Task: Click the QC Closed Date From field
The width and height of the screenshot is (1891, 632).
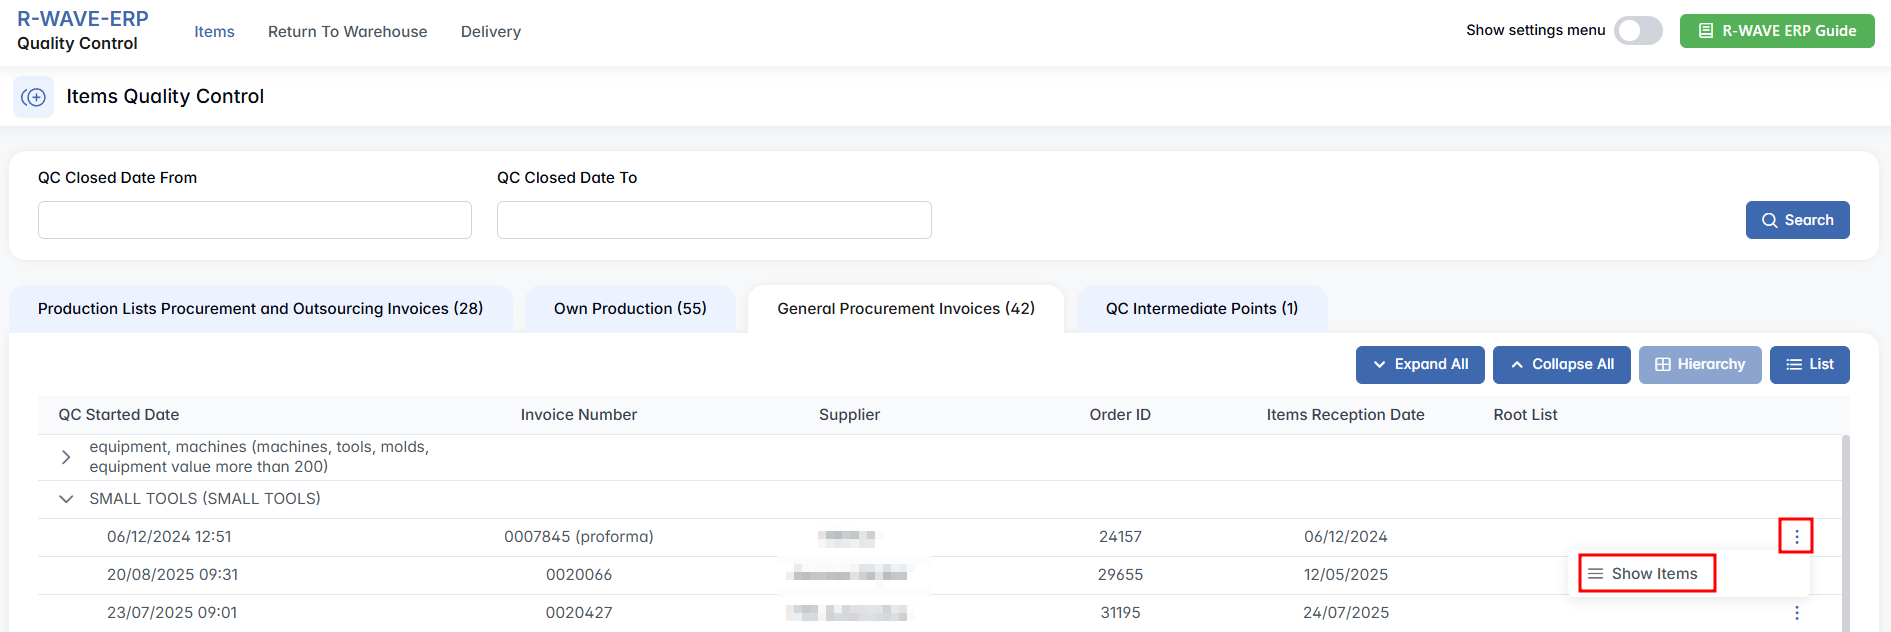Action: 254,220
